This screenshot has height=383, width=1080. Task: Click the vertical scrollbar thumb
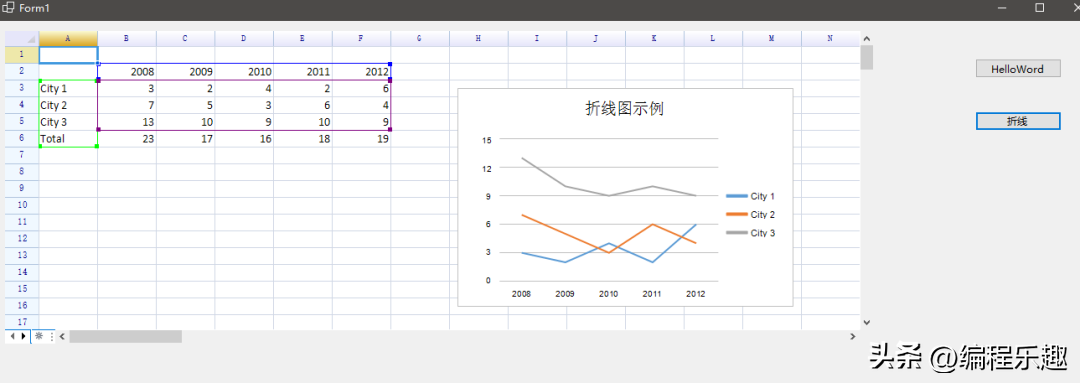pos(866,58)
